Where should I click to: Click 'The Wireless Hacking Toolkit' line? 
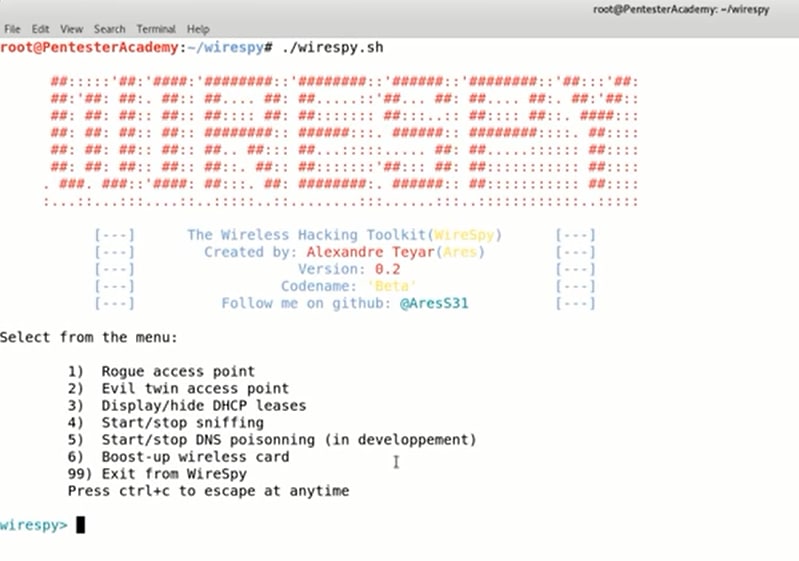tap(344, 235)
